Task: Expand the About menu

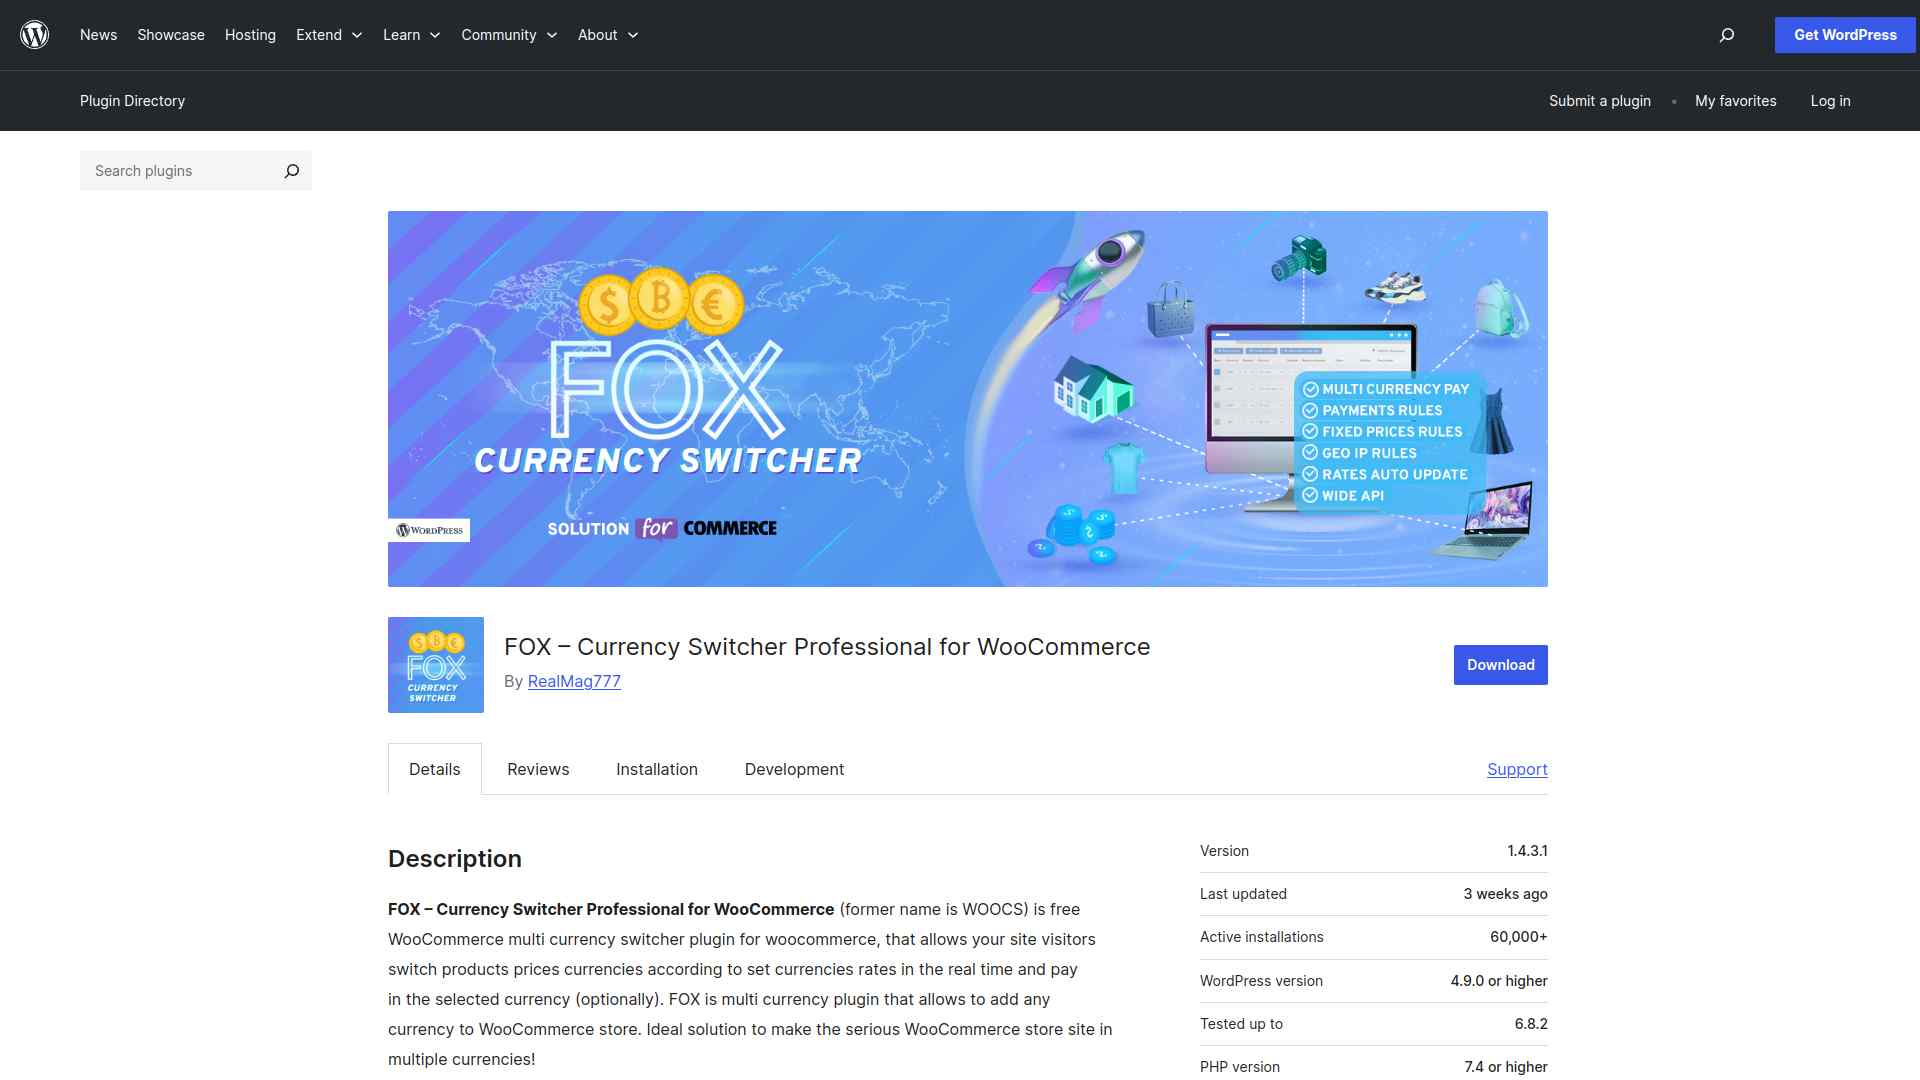Action: pos(608,35)
